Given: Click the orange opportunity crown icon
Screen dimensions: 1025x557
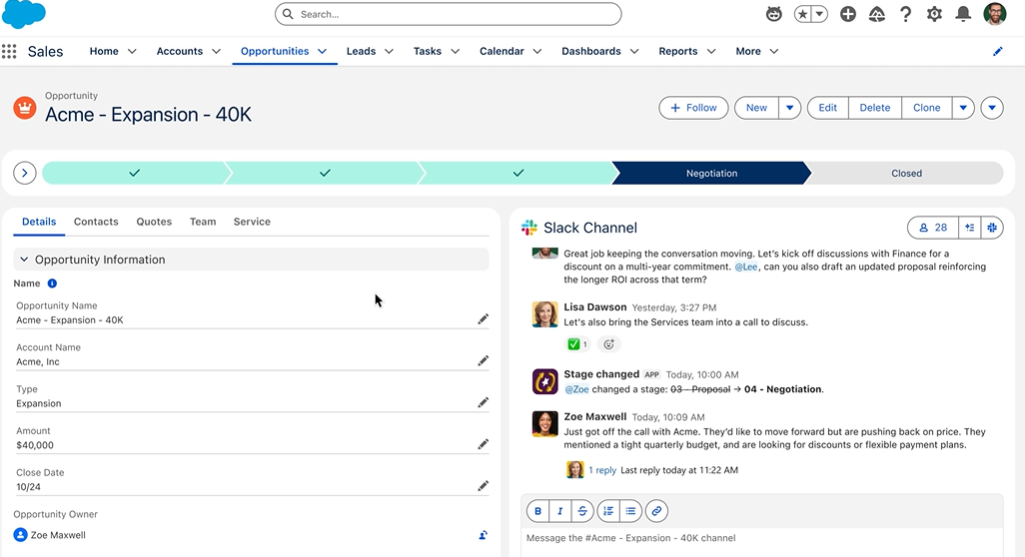Looking at the screenshot, I should 25,108.
